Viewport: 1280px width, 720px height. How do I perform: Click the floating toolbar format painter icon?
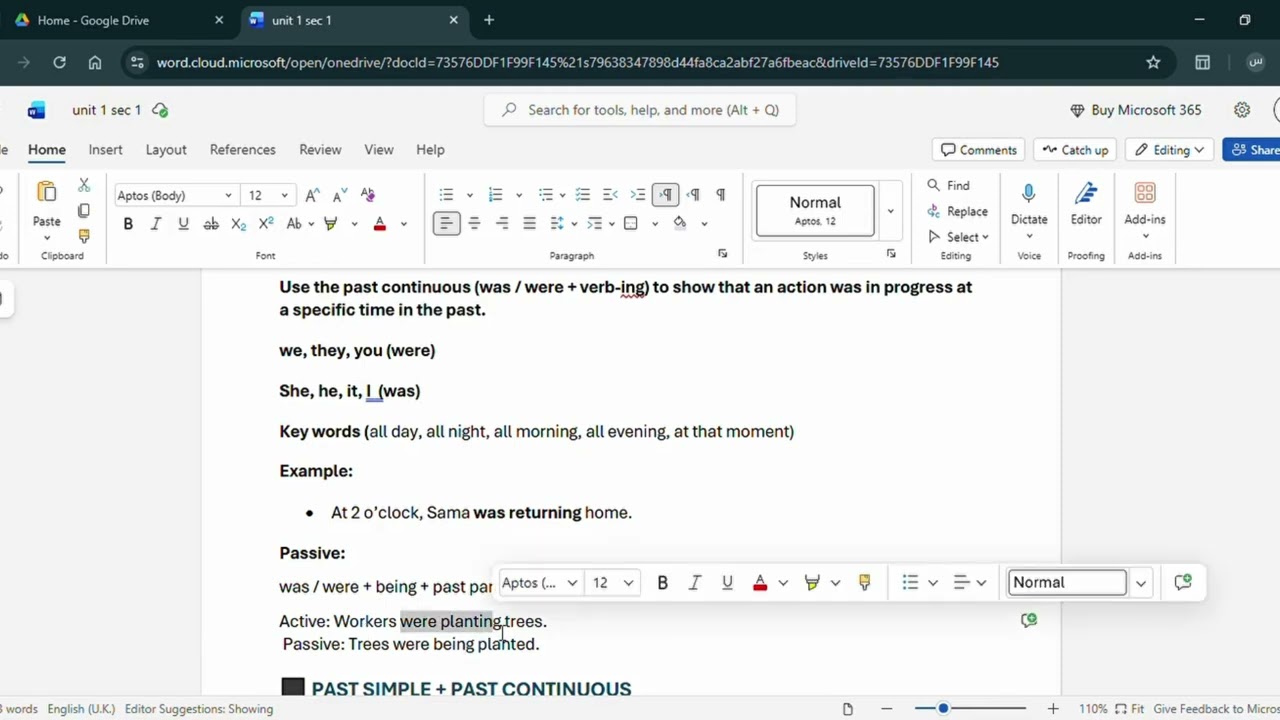click(x=865, y=582)
